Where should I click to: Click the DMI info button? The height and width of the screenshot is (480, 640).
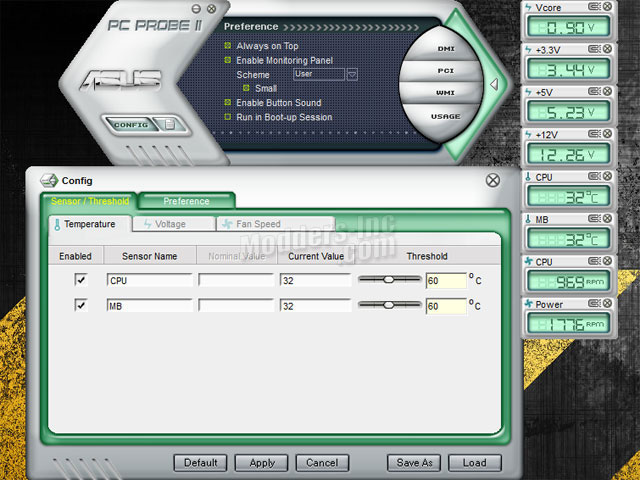(x=446, y=48)
